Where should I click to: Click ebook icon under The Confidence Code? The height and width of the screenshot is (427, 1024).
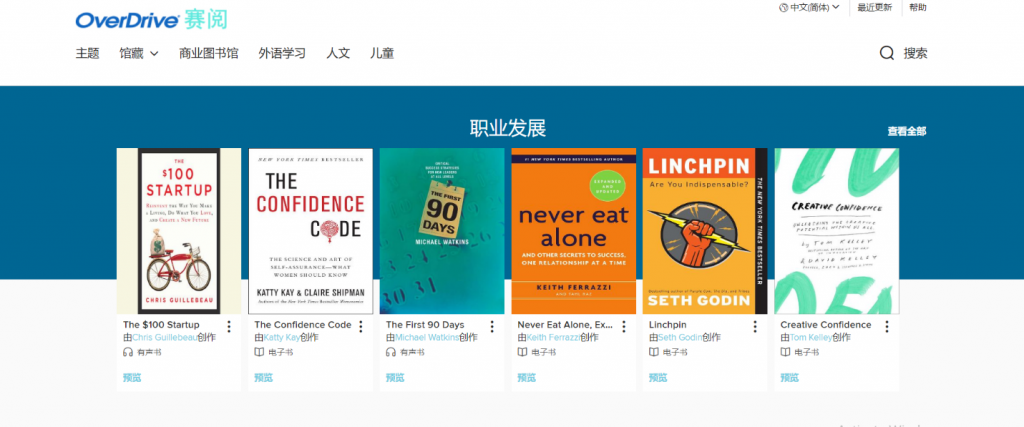click(259, 352)
